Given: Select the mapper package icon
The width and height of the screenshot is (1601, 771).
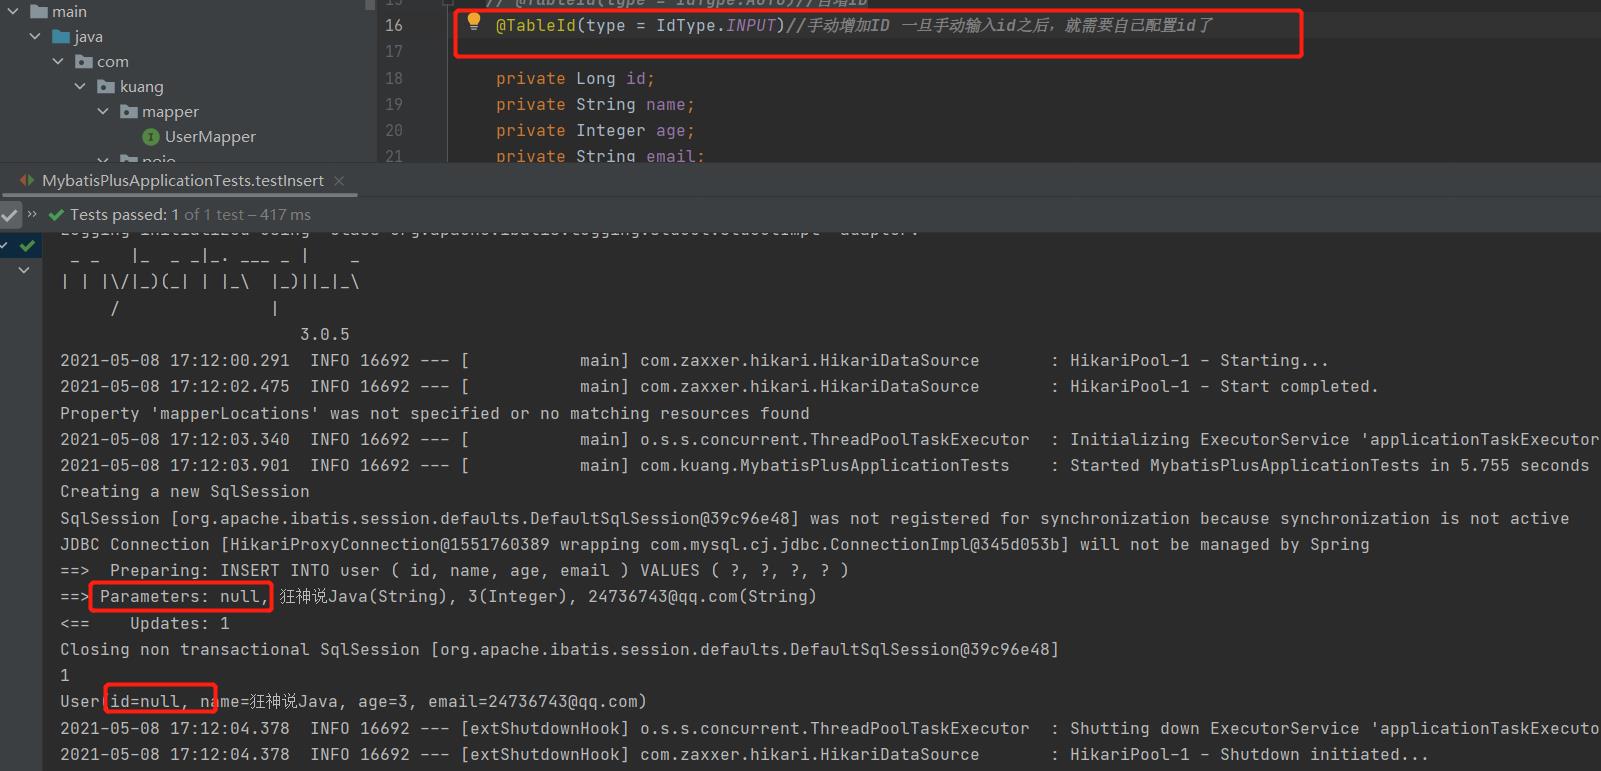Looking at the screenshot, I should click(x=129, y=111).
